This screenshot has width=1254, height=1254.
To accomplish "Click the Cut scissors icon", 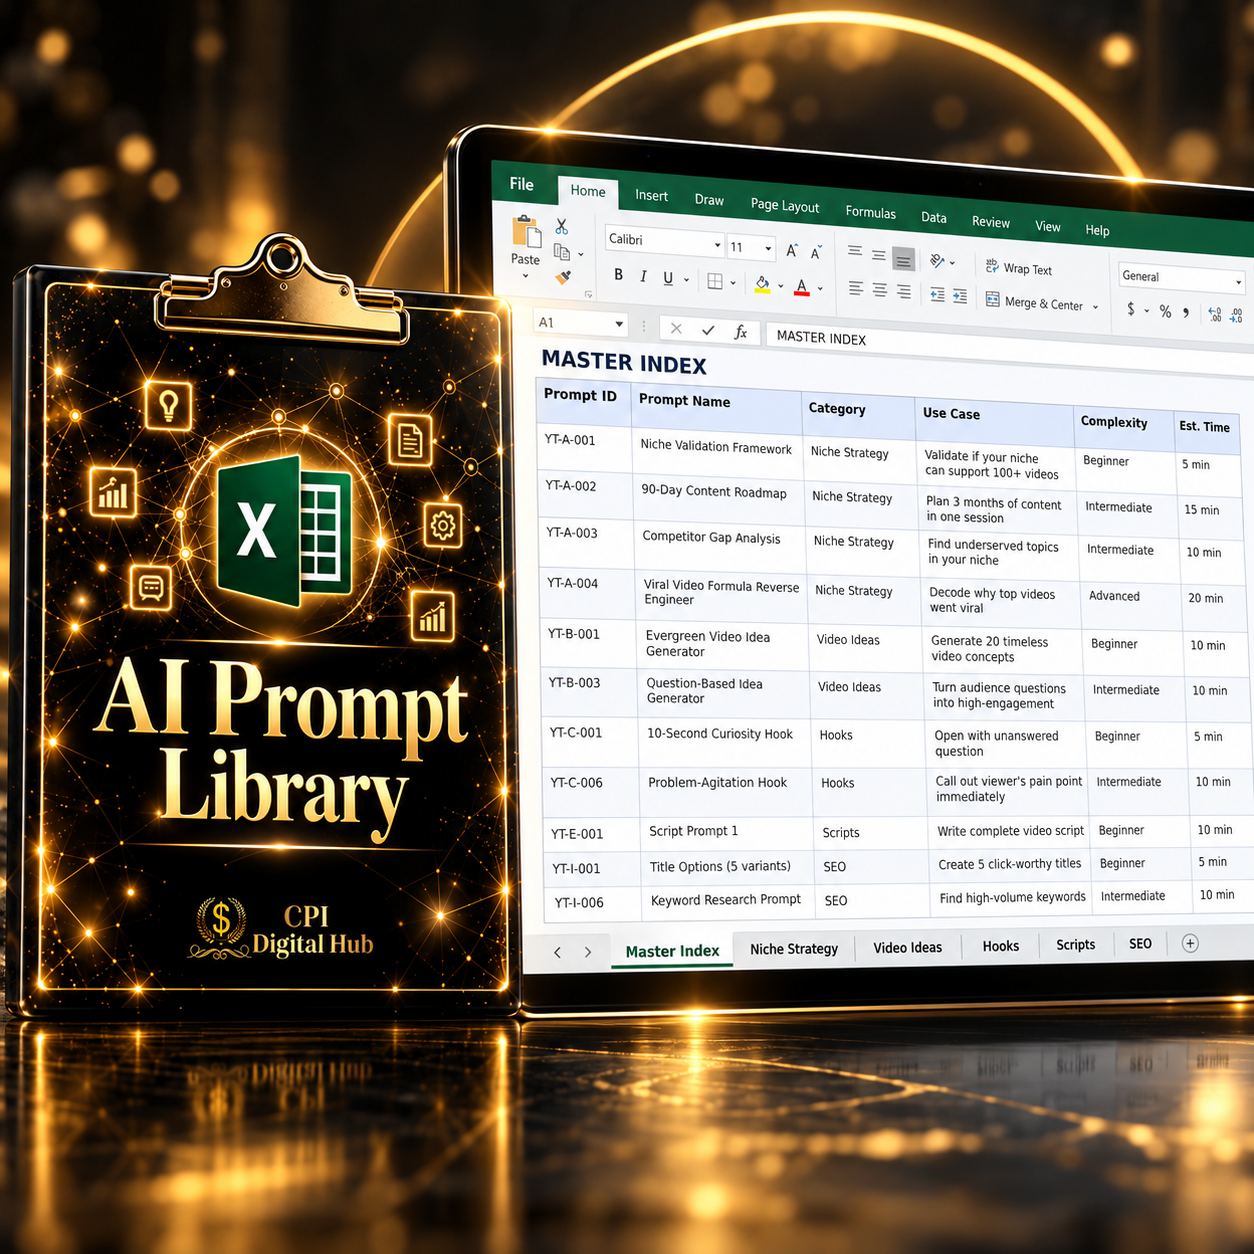I will point(562,227).
